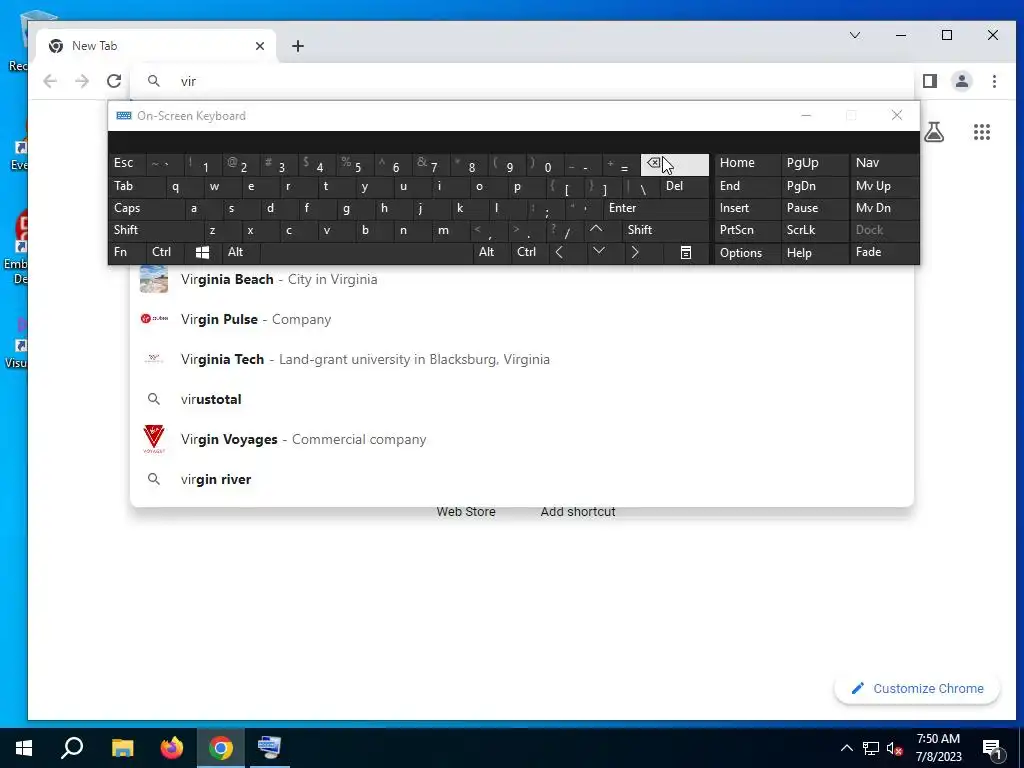Click the address bar containing vir
Viewport: 1024px width, 768px height.
tap(522, 81)
